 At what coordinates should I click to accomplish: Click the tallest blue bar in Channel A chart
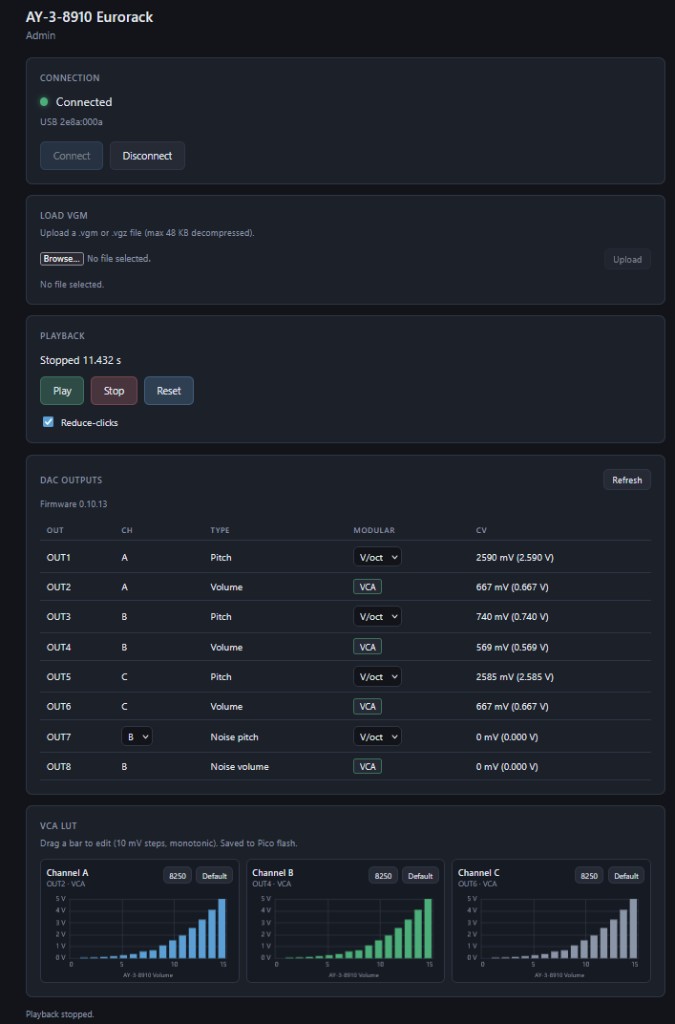coord(222,929)
